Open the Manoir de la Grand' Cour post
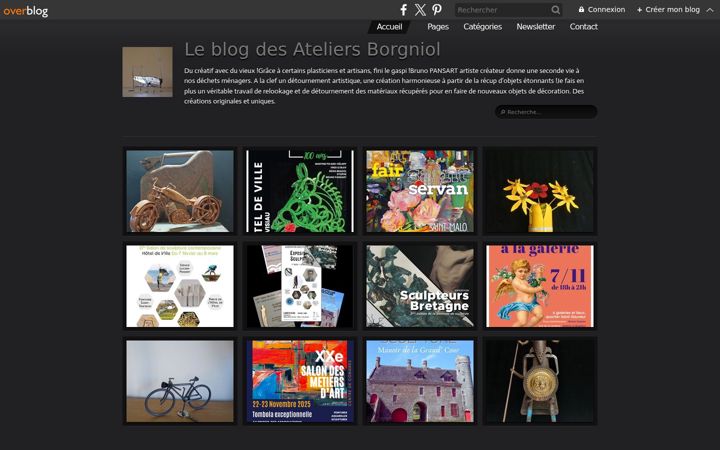The image size is (720, 450). (420, 381)
